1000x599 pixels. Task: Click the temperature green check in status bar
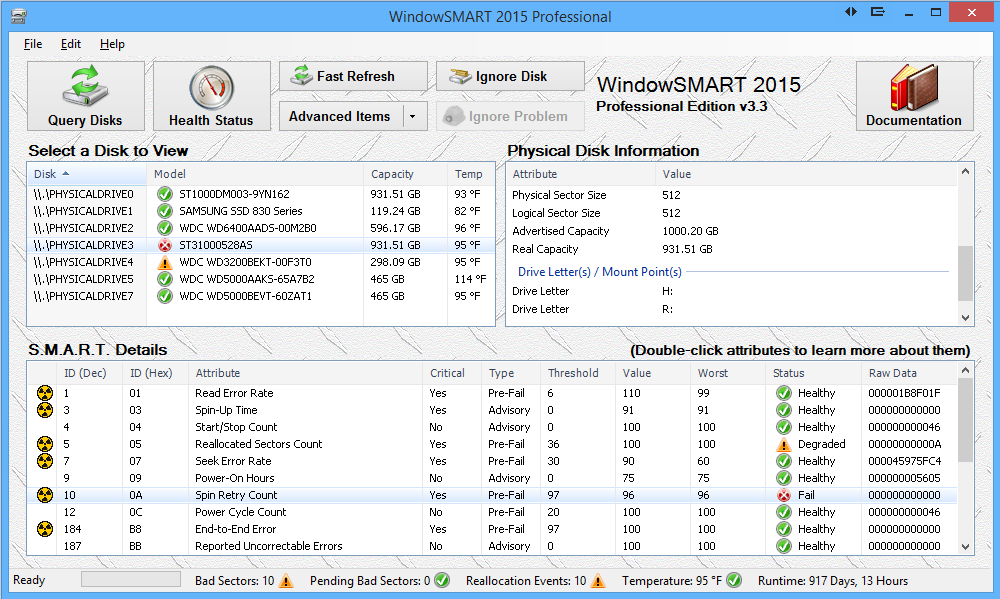click(734, 581)
